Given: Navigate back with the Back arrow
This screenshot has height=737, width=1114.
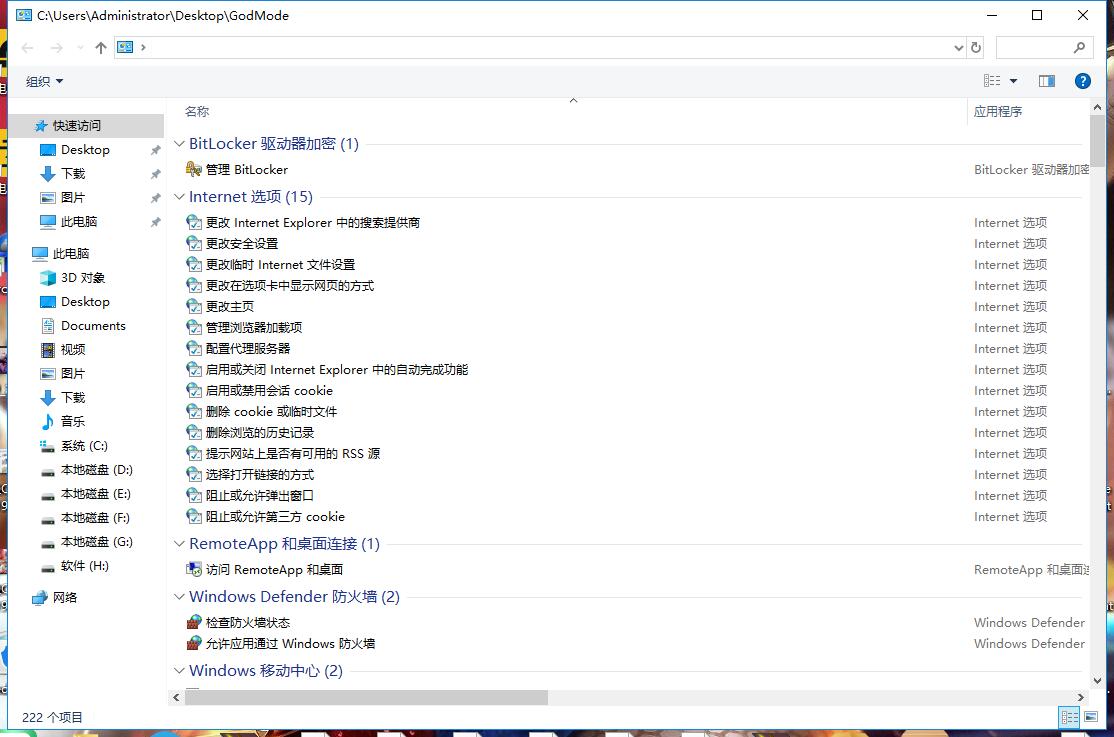Looking at the screenshot, I should 26,47.
